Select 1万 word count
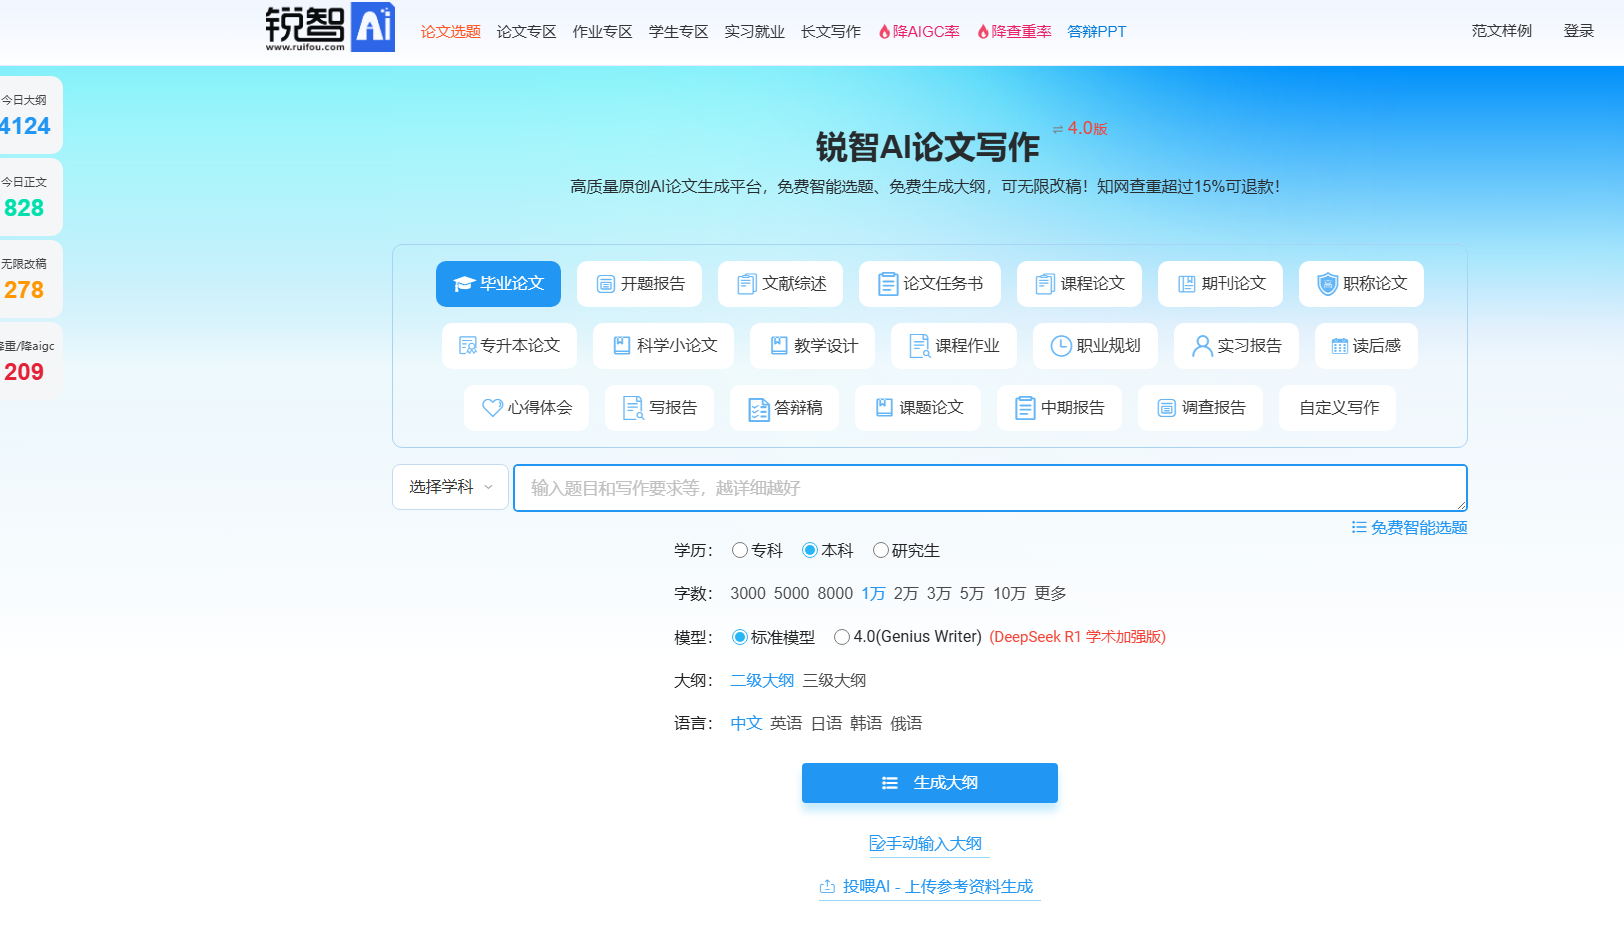 coord(873,594)
